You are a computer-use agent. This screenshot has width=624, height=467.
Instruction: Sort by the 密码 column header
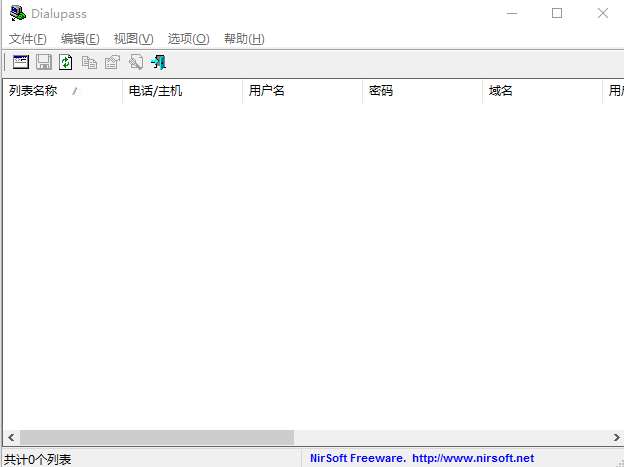[x=423, y=91]
